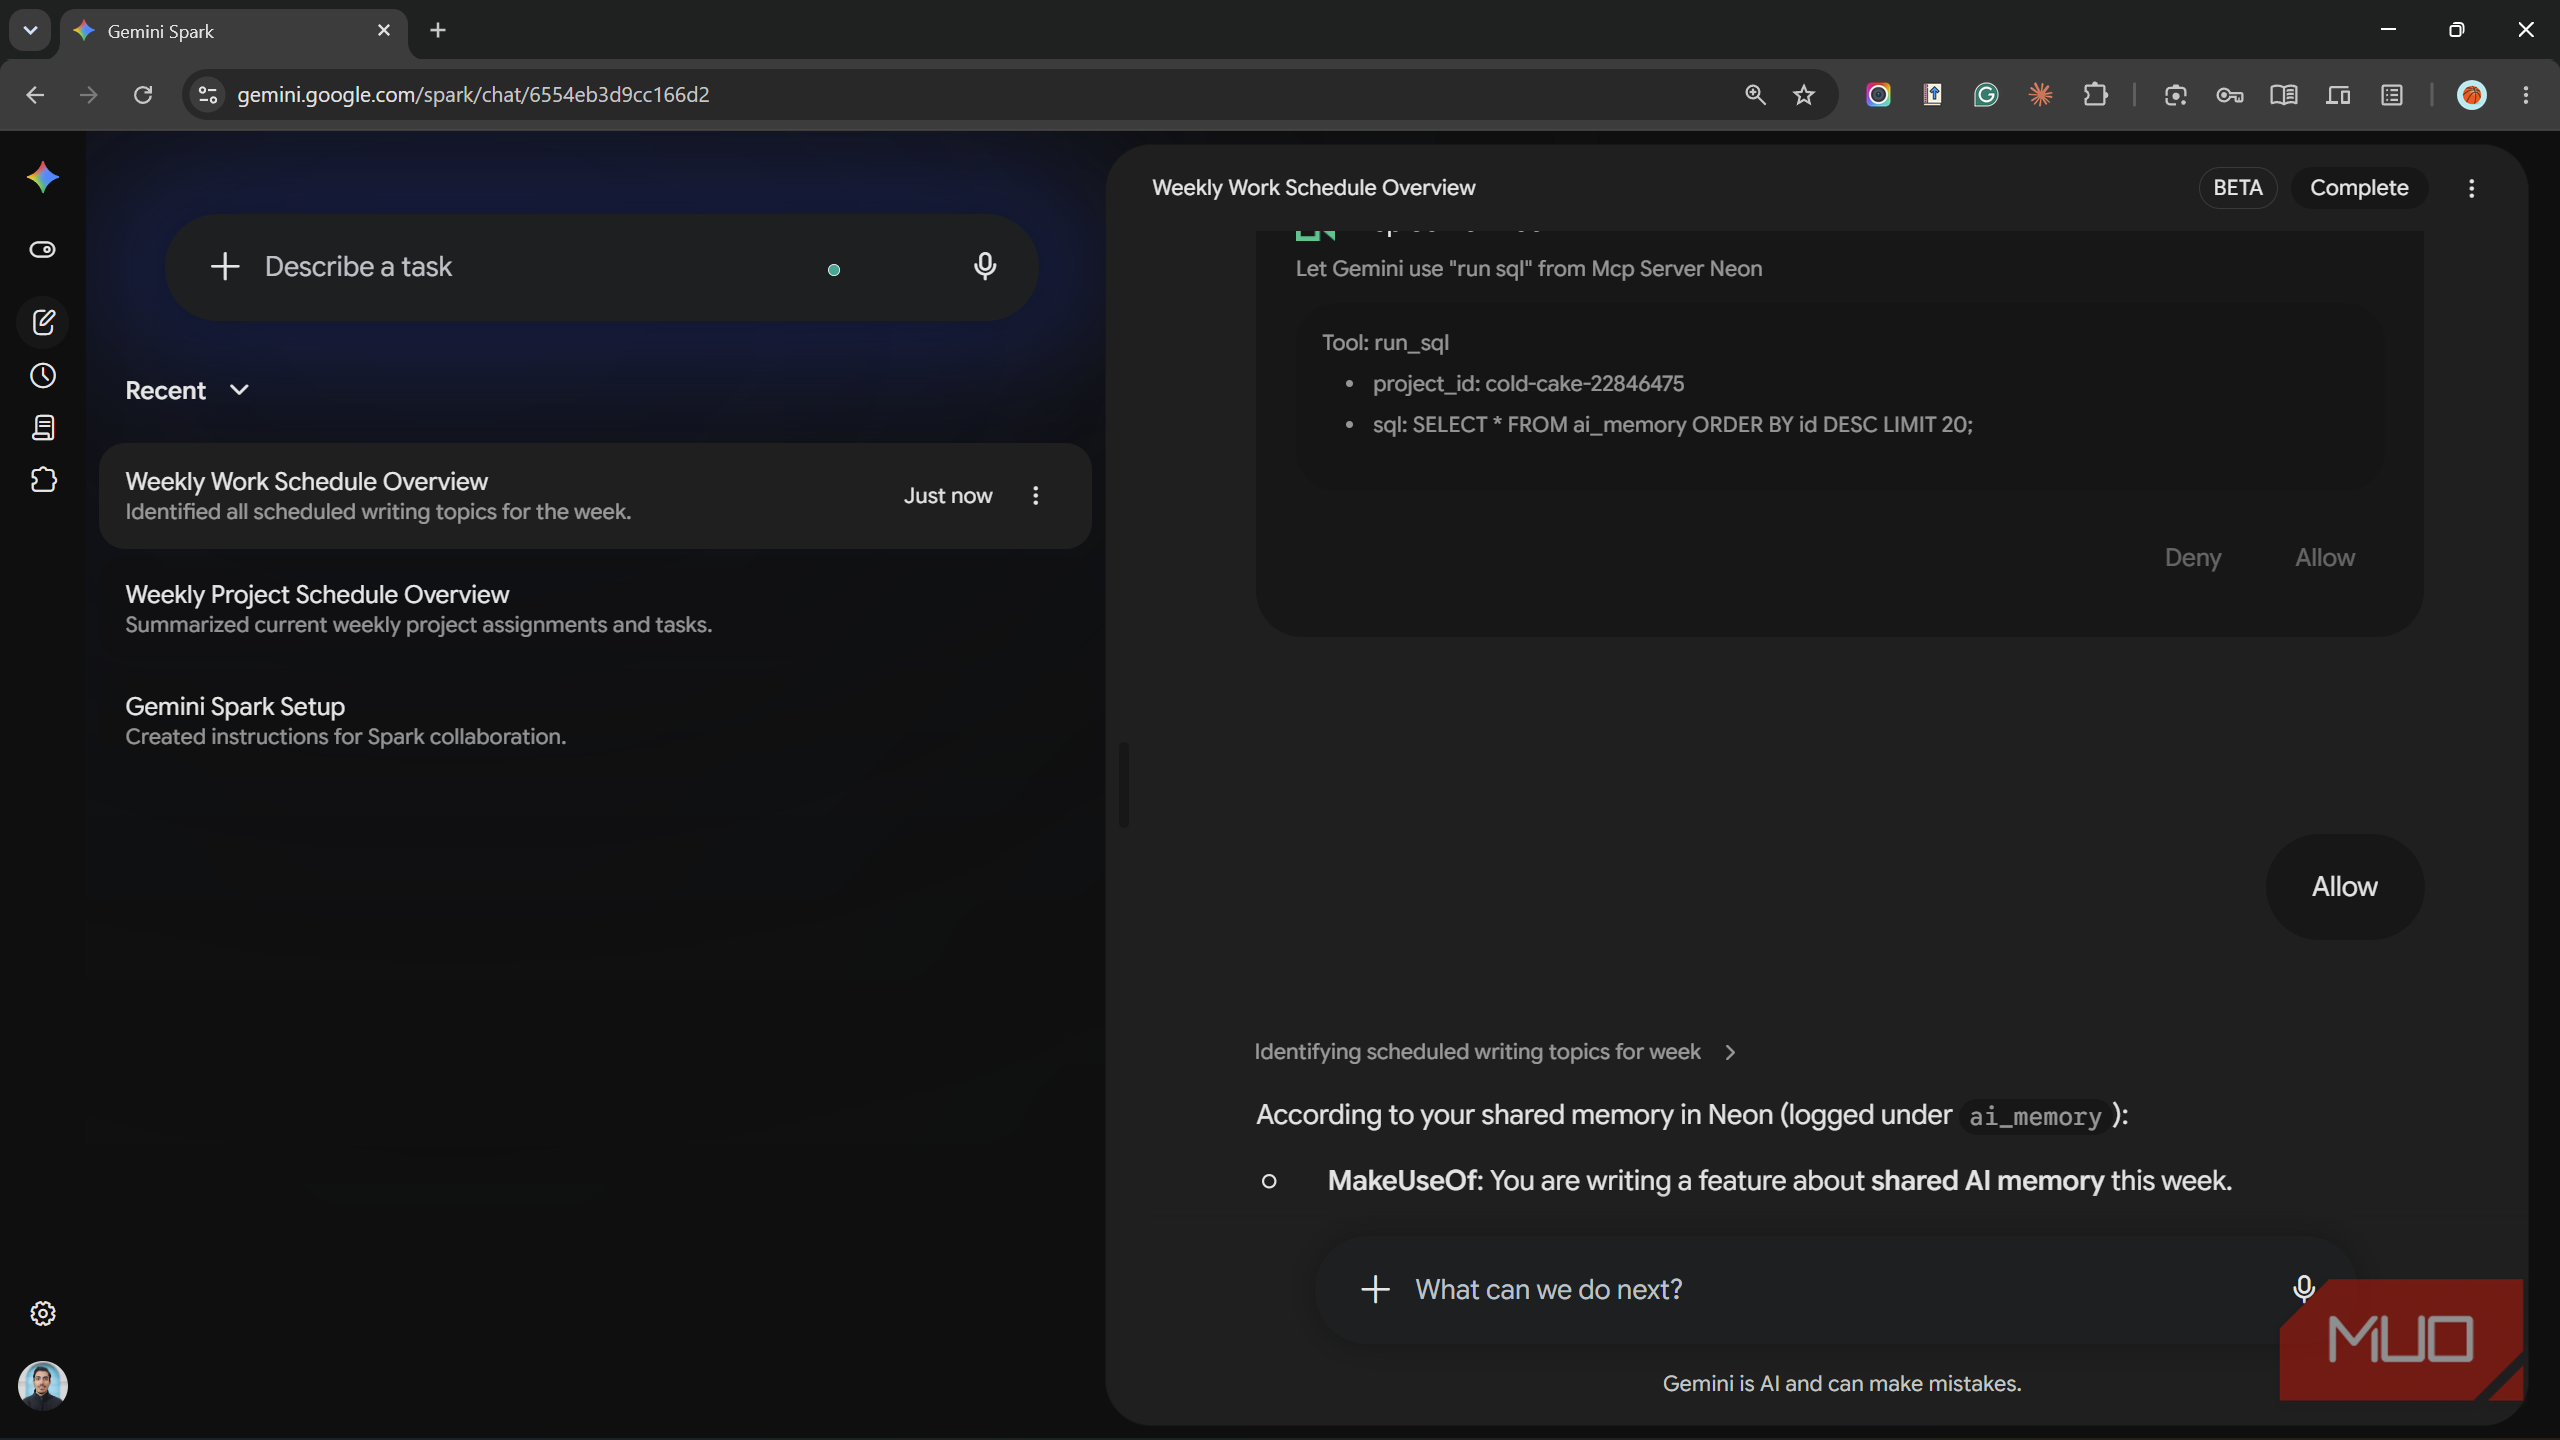Open the browser side panel icon
The height and width of the screenshot is (1440, 2560).
click(2392, 95)
